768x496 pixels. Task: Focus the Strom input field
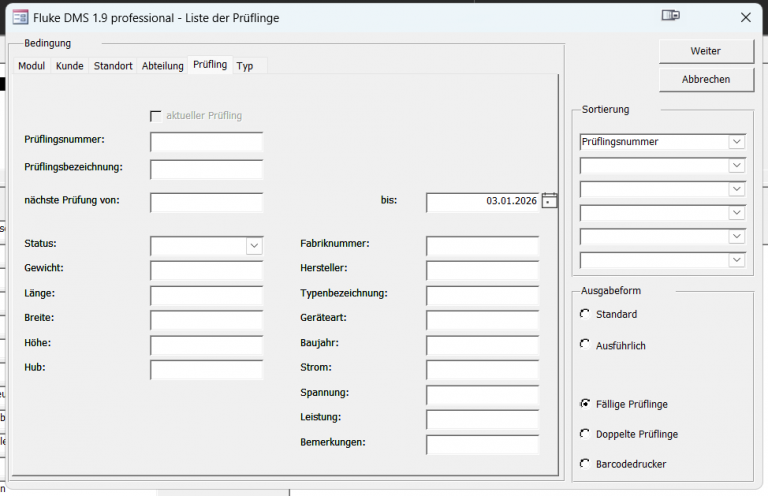tap(482, 370)
